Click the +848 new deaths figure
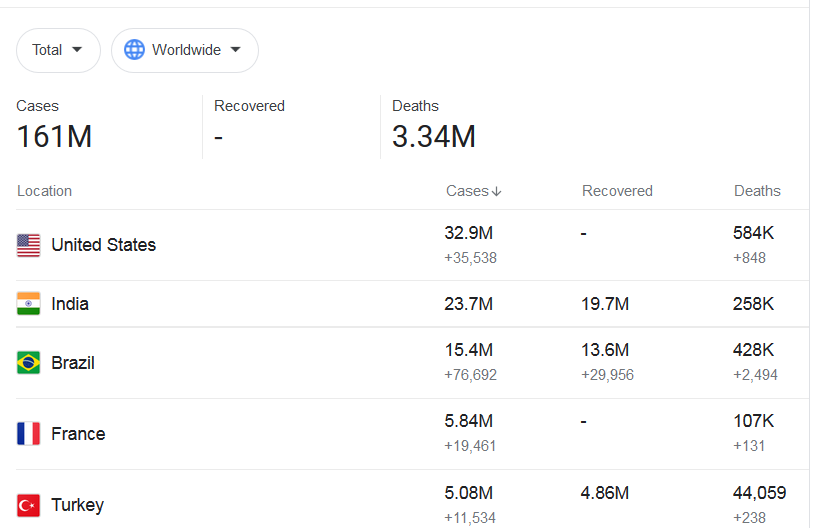The height and width of the screenshot is (528, 818). [x=749, y=258]
